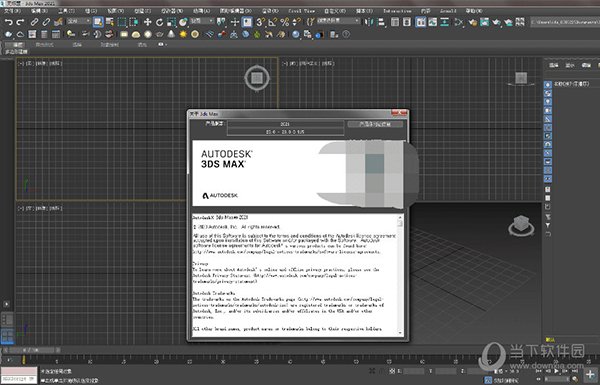Activate the Select Object tool

98,22
